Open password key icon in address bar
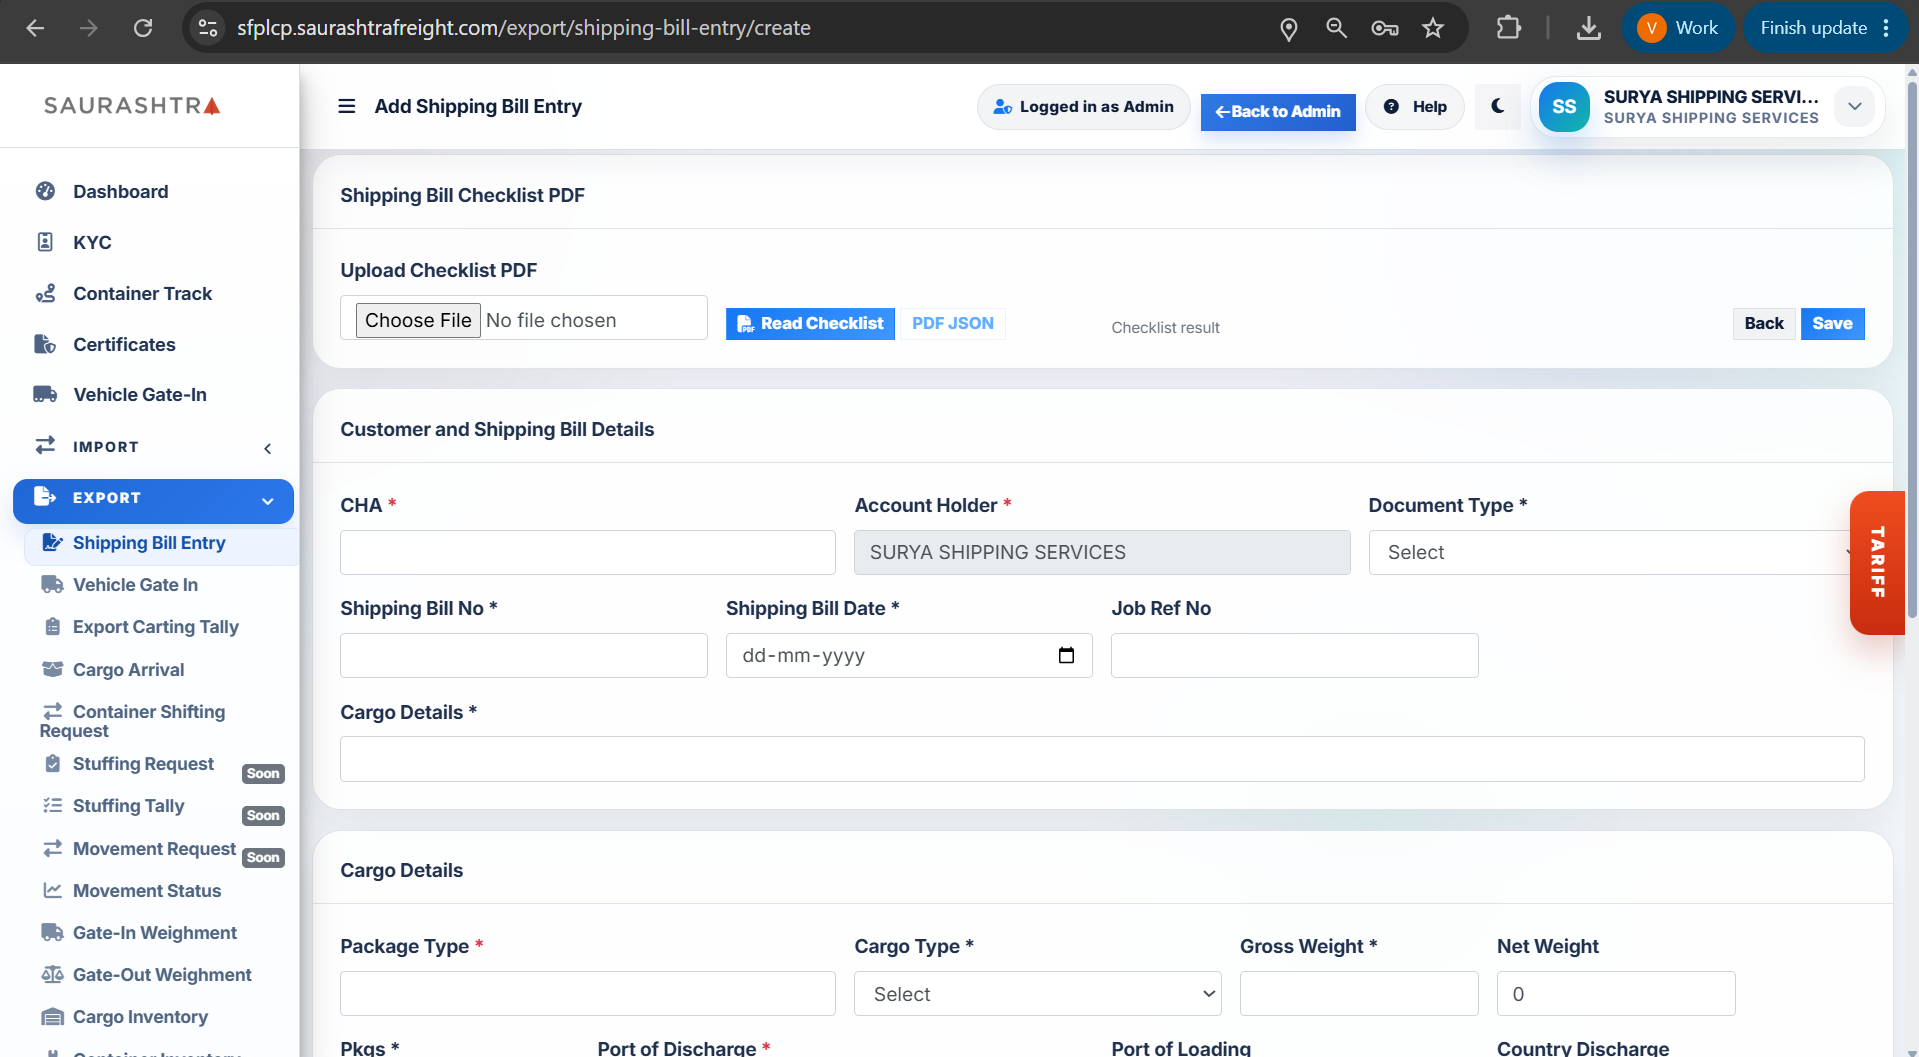 [1384, 28]
